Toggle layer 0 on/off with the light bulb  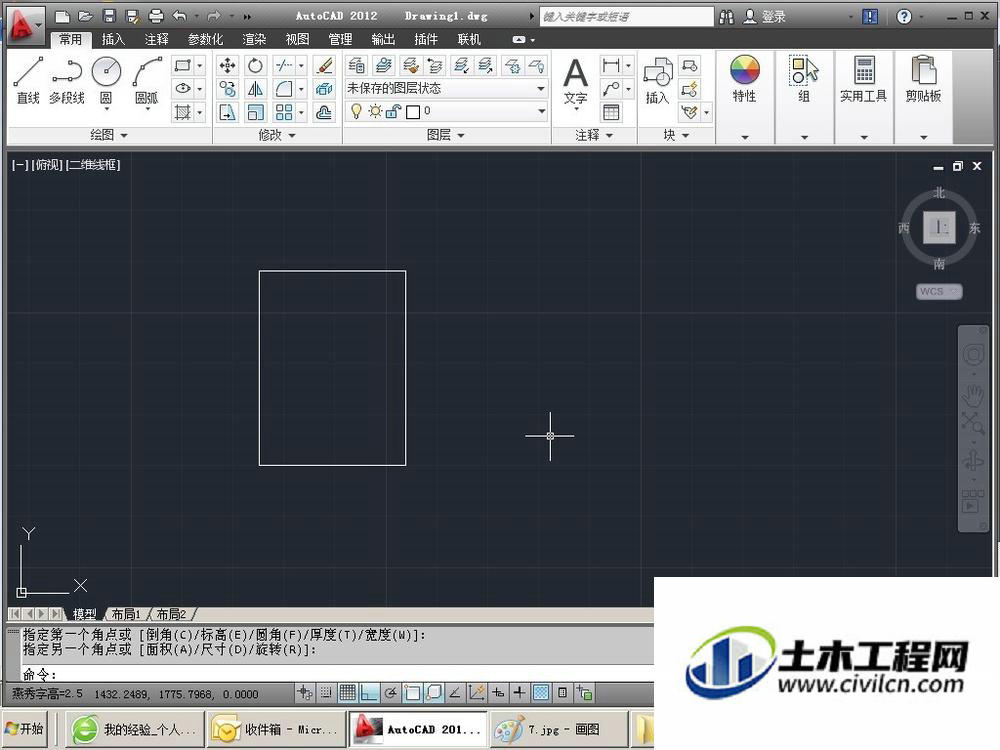tap(357, 112)
